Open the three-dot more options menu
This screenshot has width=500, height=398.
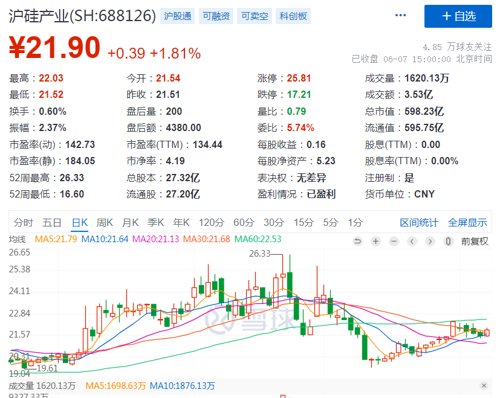(400, 15)
